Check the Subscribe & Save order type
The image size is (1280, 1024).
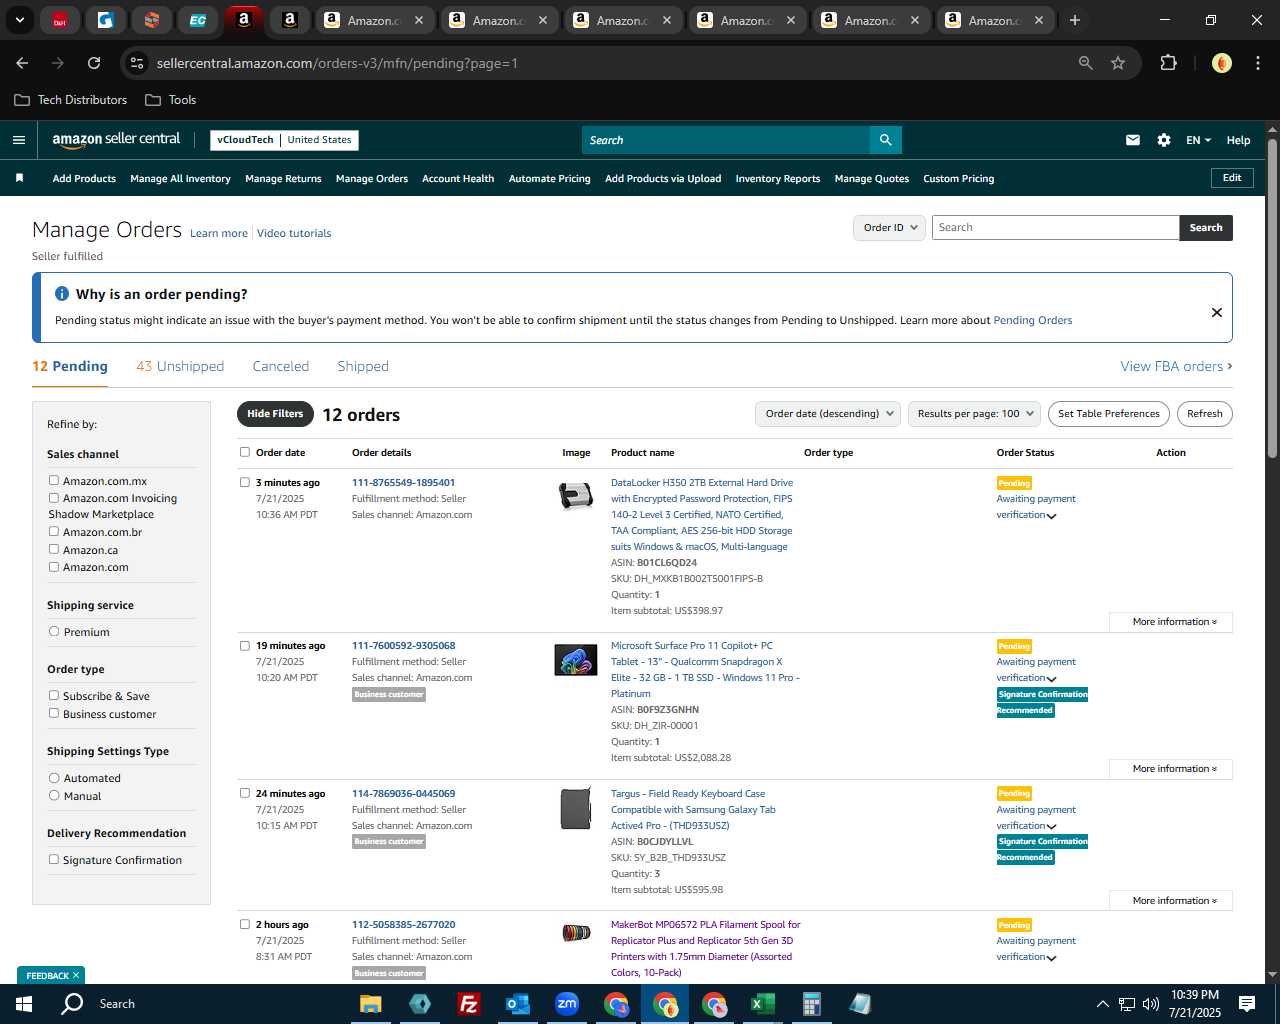(x=54, y=696)
